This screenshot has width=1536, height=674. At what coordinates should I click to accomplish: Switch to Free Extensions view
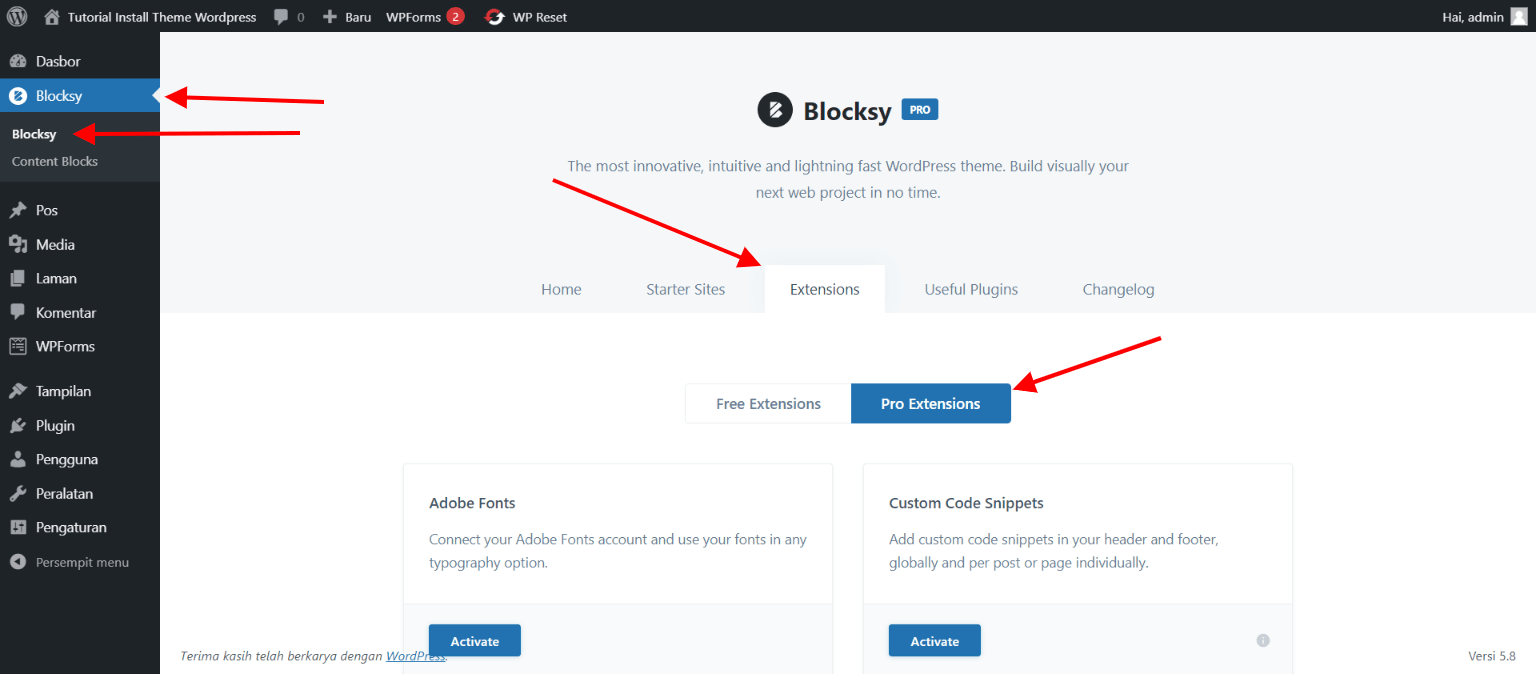click(x=767, y=403)
